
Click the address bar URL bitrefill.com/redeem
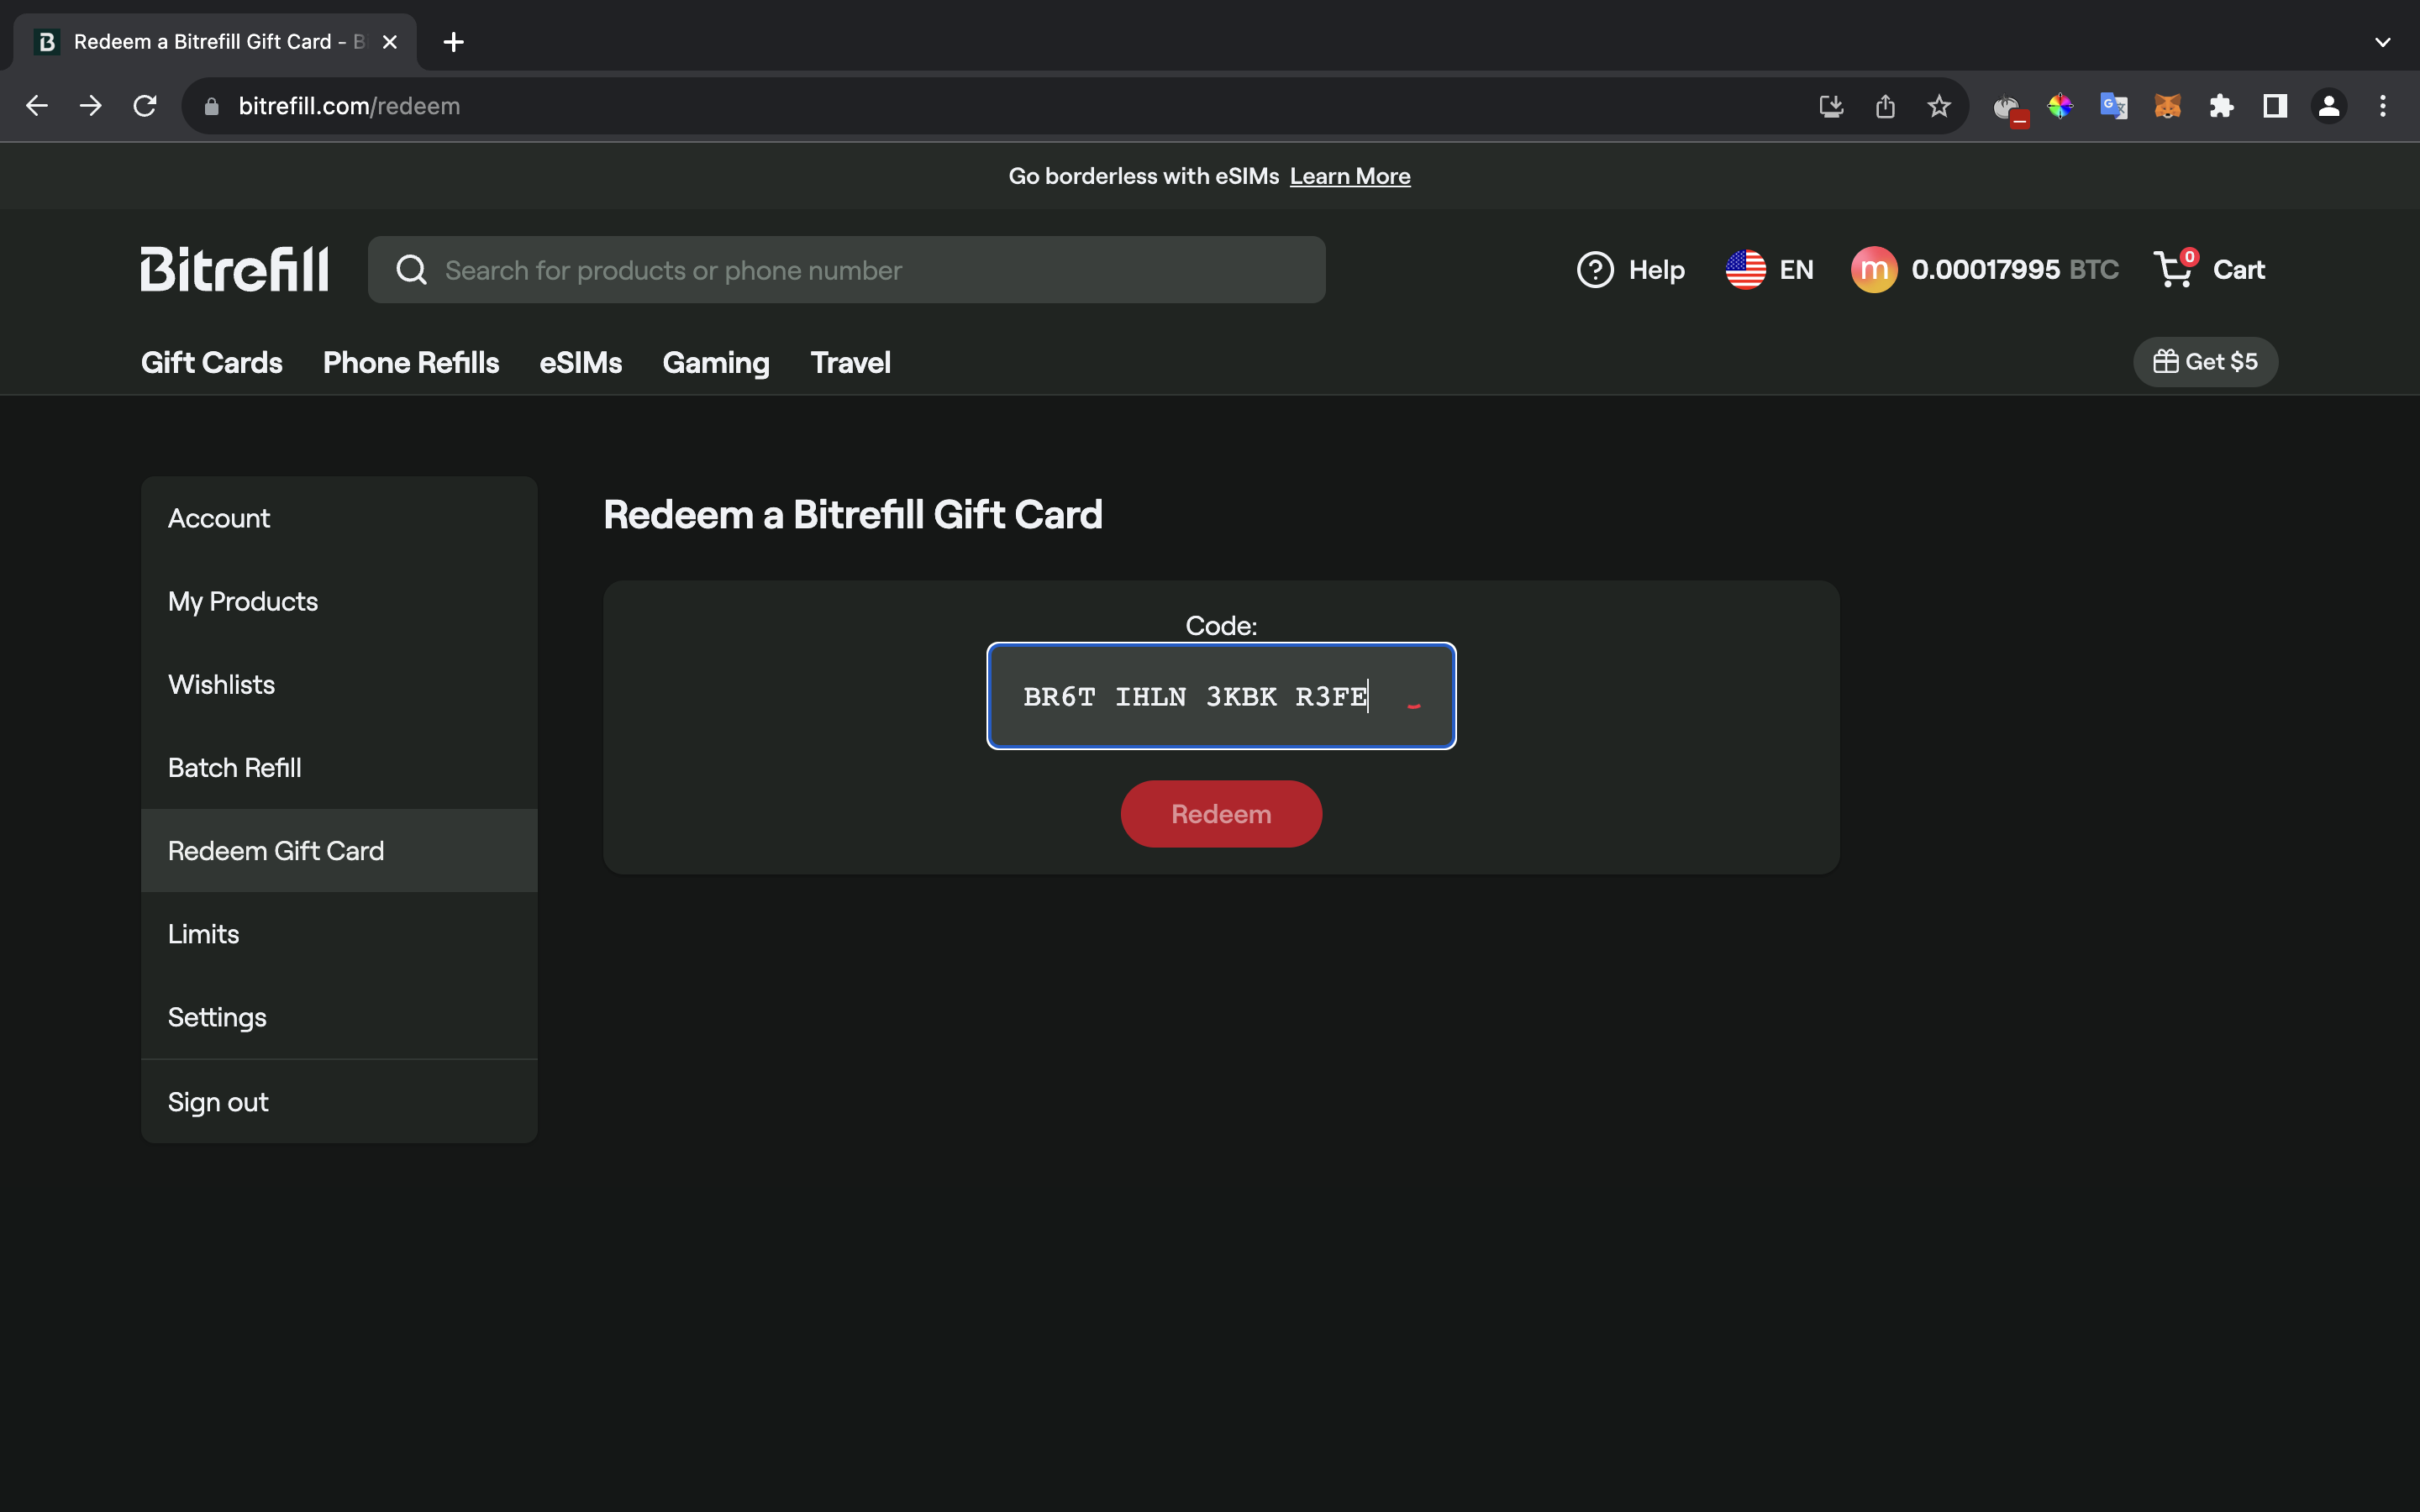coord(349,106)
